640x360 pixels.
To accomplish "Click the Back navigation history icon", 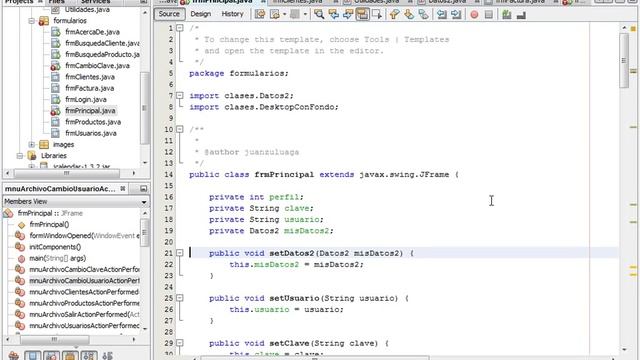I will pyautogui.click(x=275, y=15).
